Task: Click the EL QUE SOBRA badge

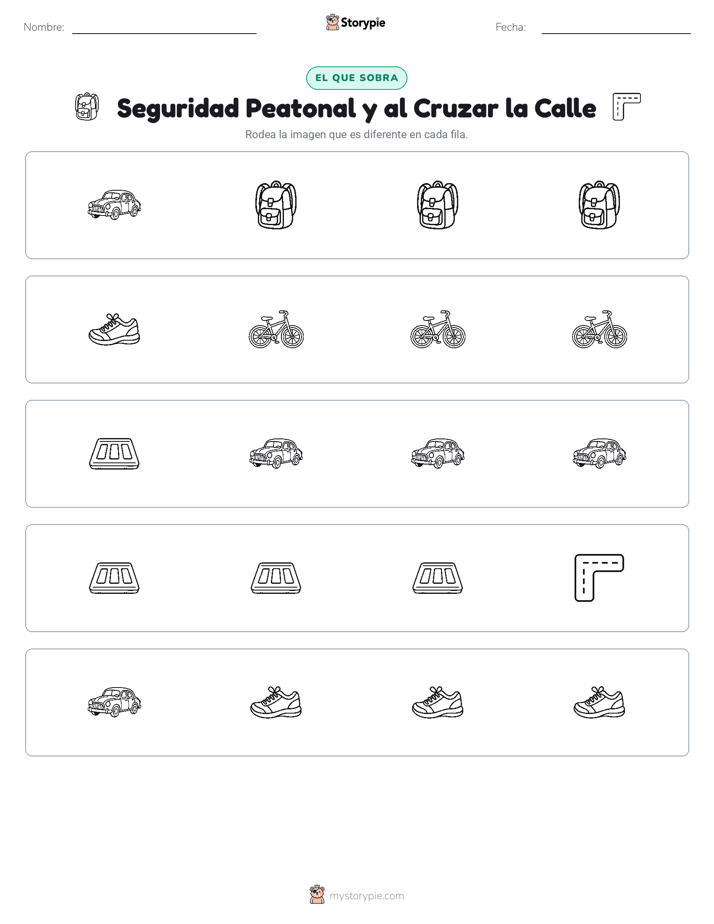Action: pyautogui.click(x=356, y=78)
